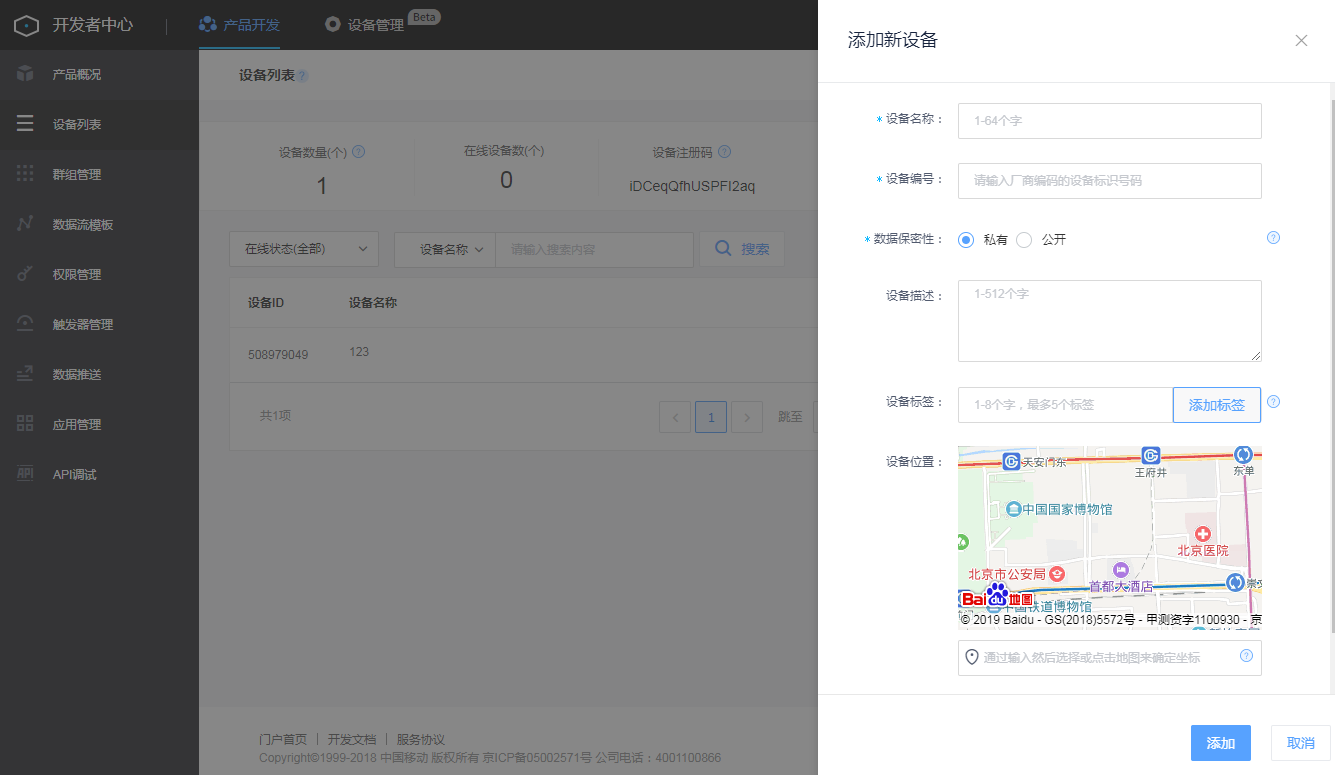Go to previous page arrow in pagination
The height and width of the screenshot is (775, 1335).
point(675,417)
